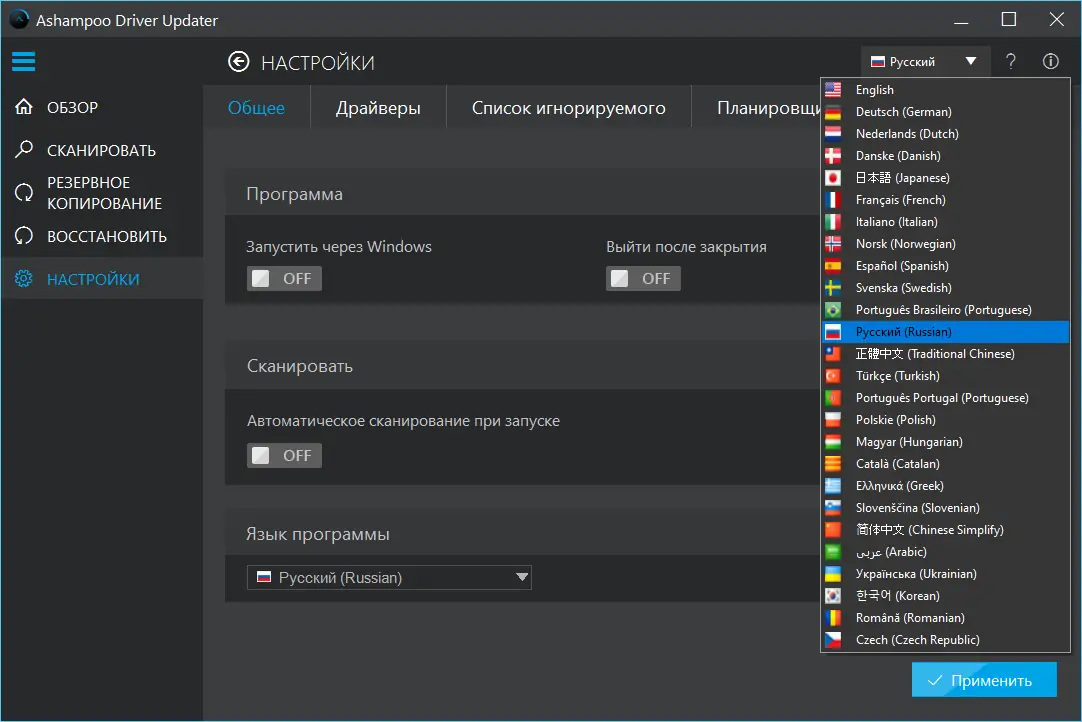The width and height of the screenshot is (1082, 722).
Task: Click the US flag beside English
Action: pyautogui.click(x=833, y=90)
